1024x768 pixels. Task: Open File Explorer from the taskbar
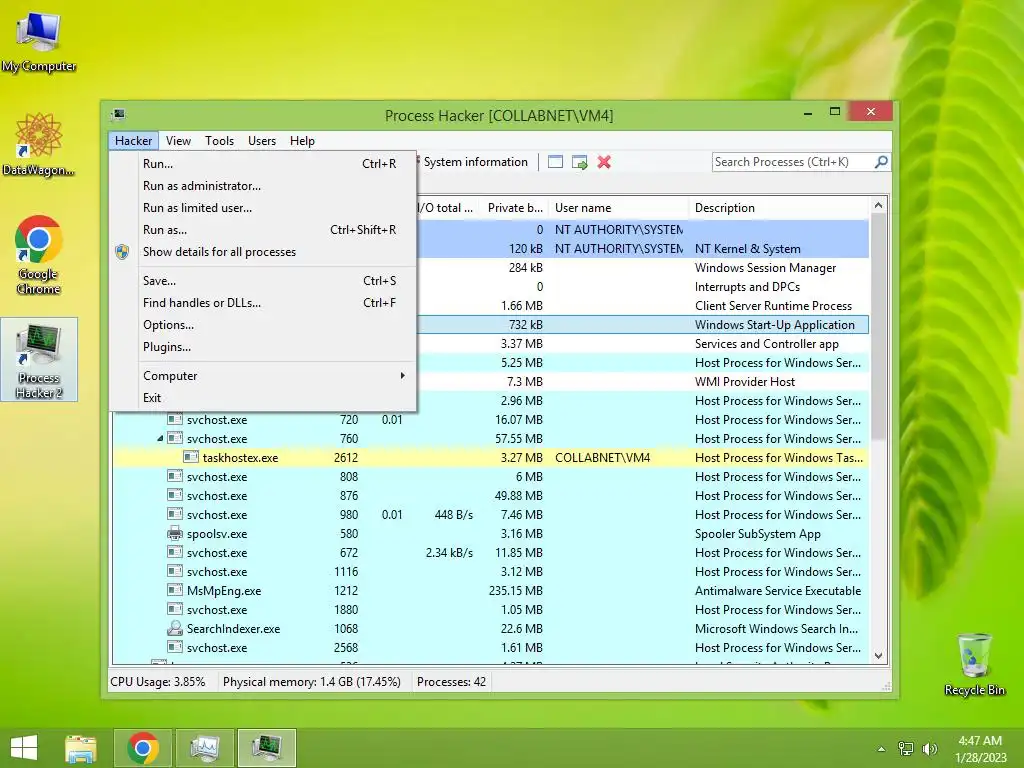pyautogui.click(x=81, y=748)
